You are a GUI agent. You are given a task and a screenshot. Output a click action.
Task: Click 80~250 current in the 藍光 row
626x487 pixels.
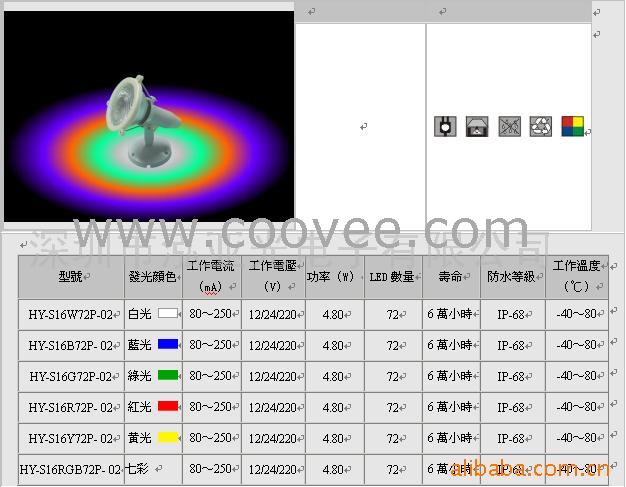click(210, 344)
